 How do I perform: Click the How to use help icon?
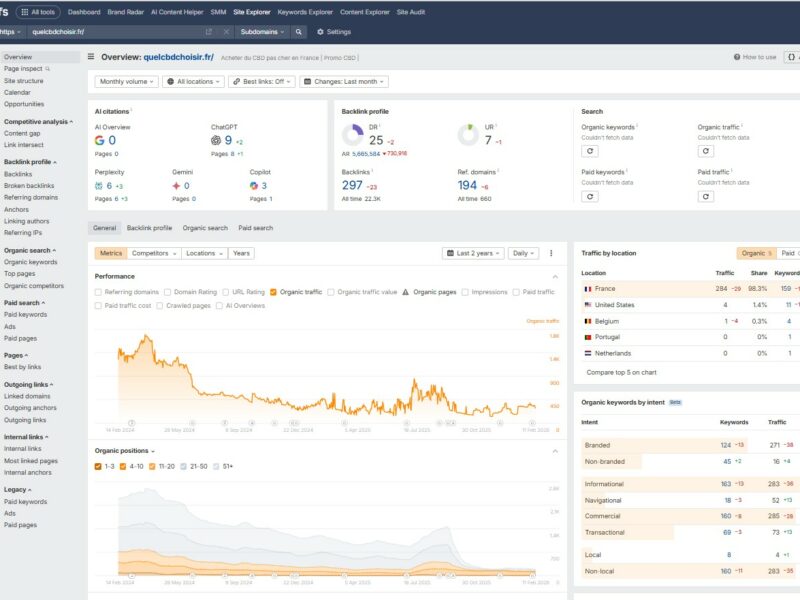(x=737, y=57)
